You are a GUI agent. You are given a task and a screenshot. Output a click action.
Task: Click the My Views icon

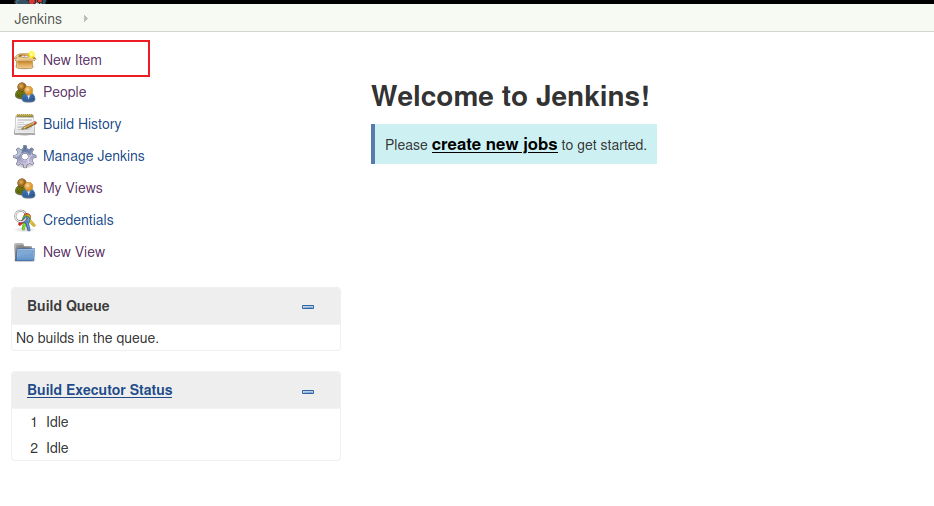click(x=25, y=188)
